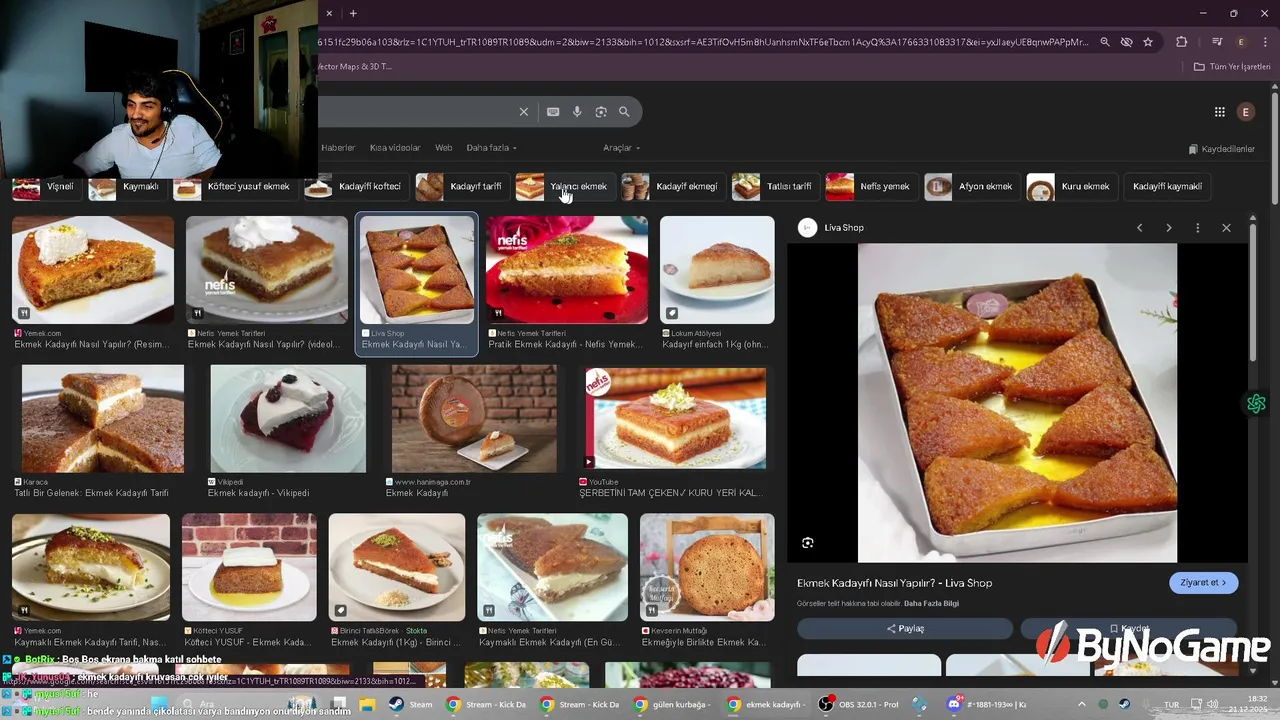Search by image with Google Lens icon
This screenshot has width=1280, height=720.
[601, 112]
